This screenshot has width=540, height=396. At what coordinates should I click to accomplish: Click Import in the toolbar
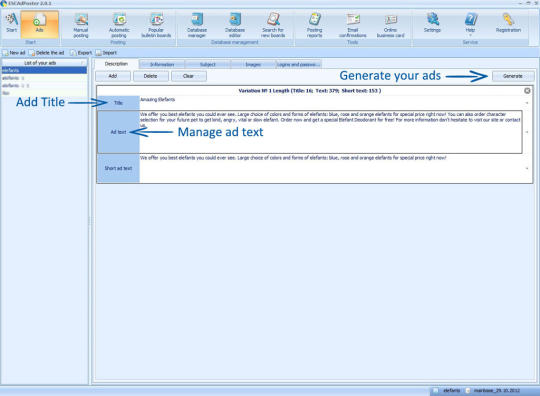pos(106,53)
